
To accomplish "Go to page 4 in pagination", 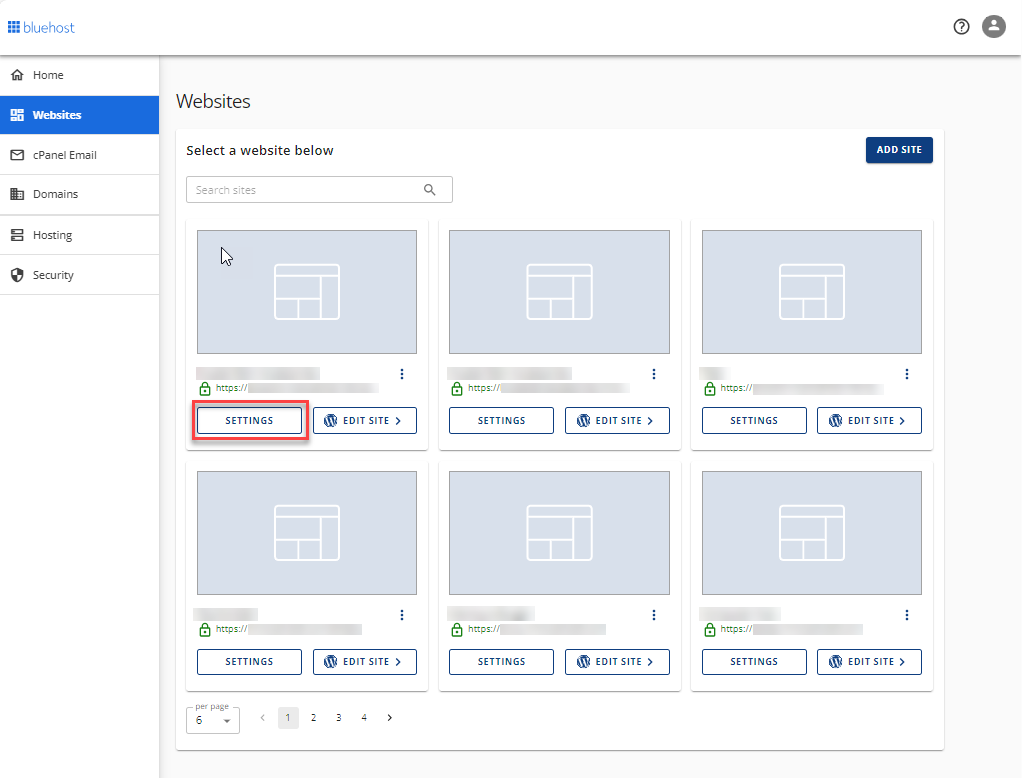I will tap(364, 717).
